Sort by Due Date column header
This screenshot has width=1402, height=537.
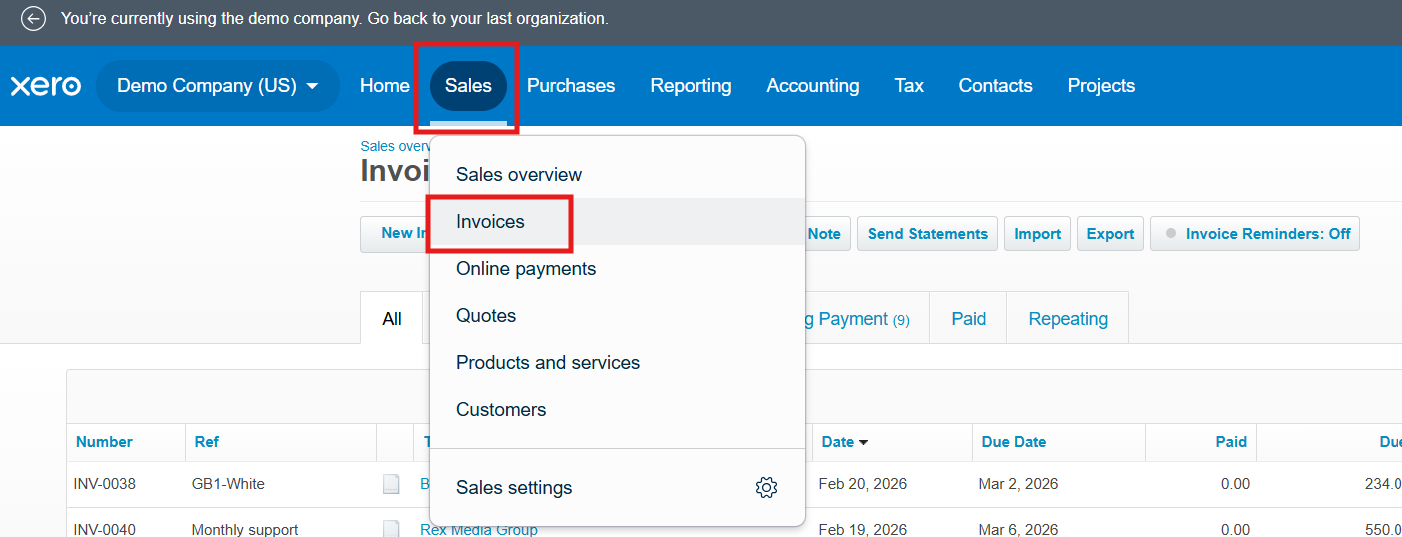pos(1014,442)
